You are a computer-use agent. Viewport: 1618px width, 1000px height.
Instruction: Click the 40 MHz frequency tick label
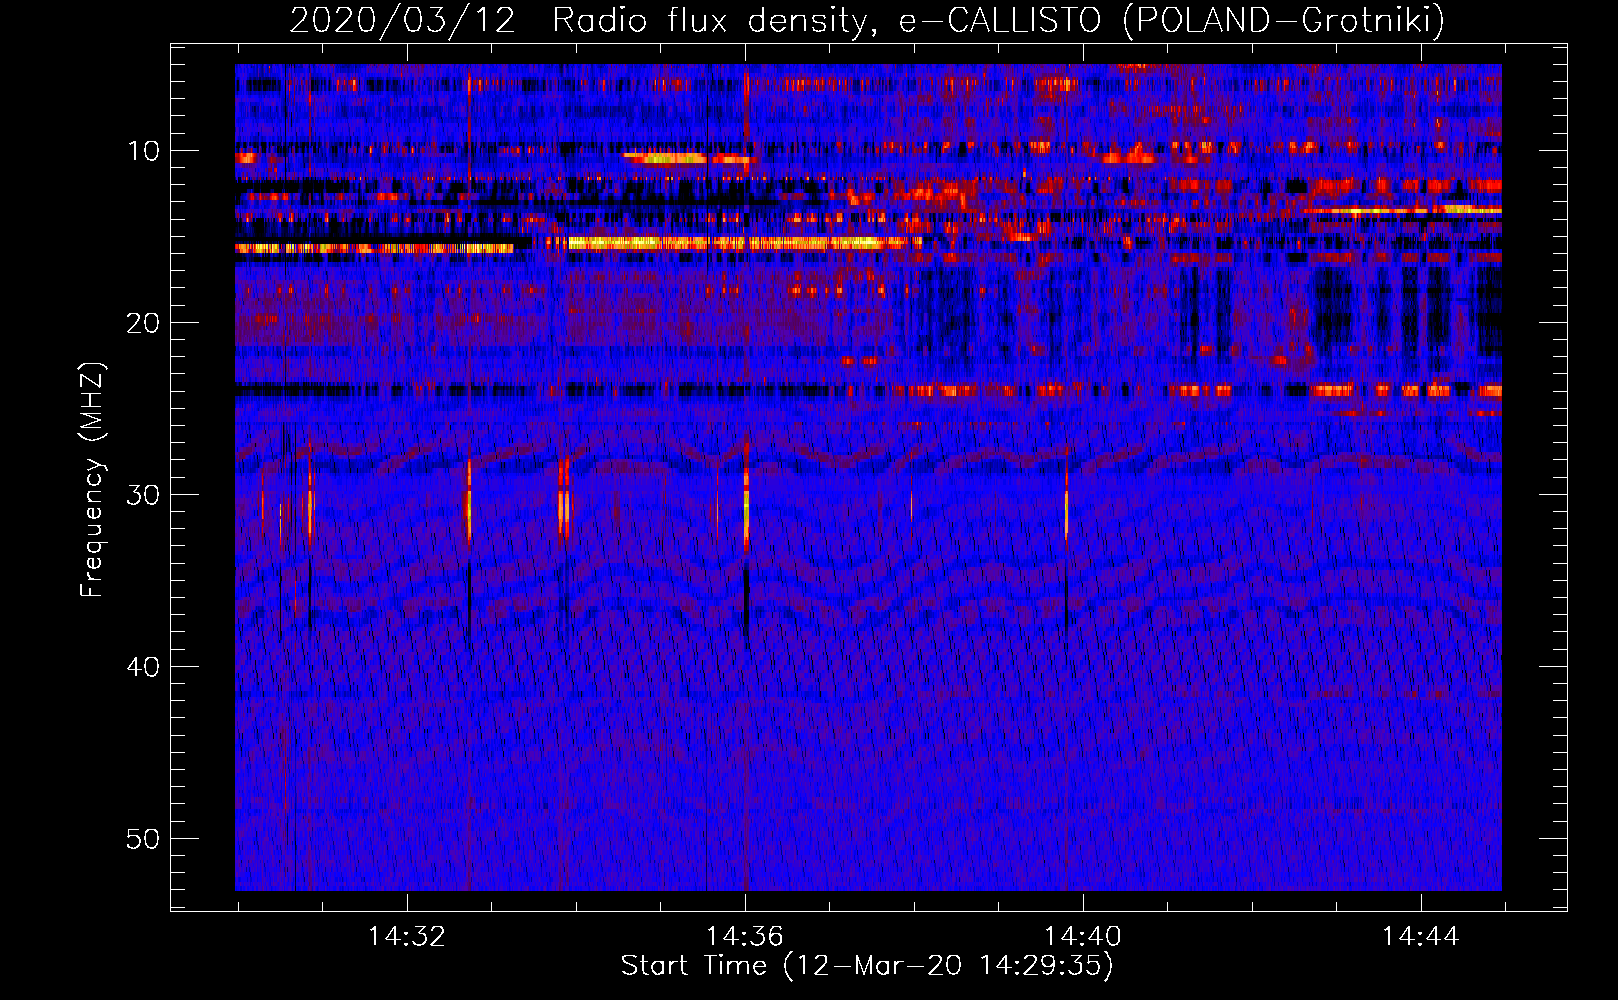pyautogui.click(x=144, y=667)
